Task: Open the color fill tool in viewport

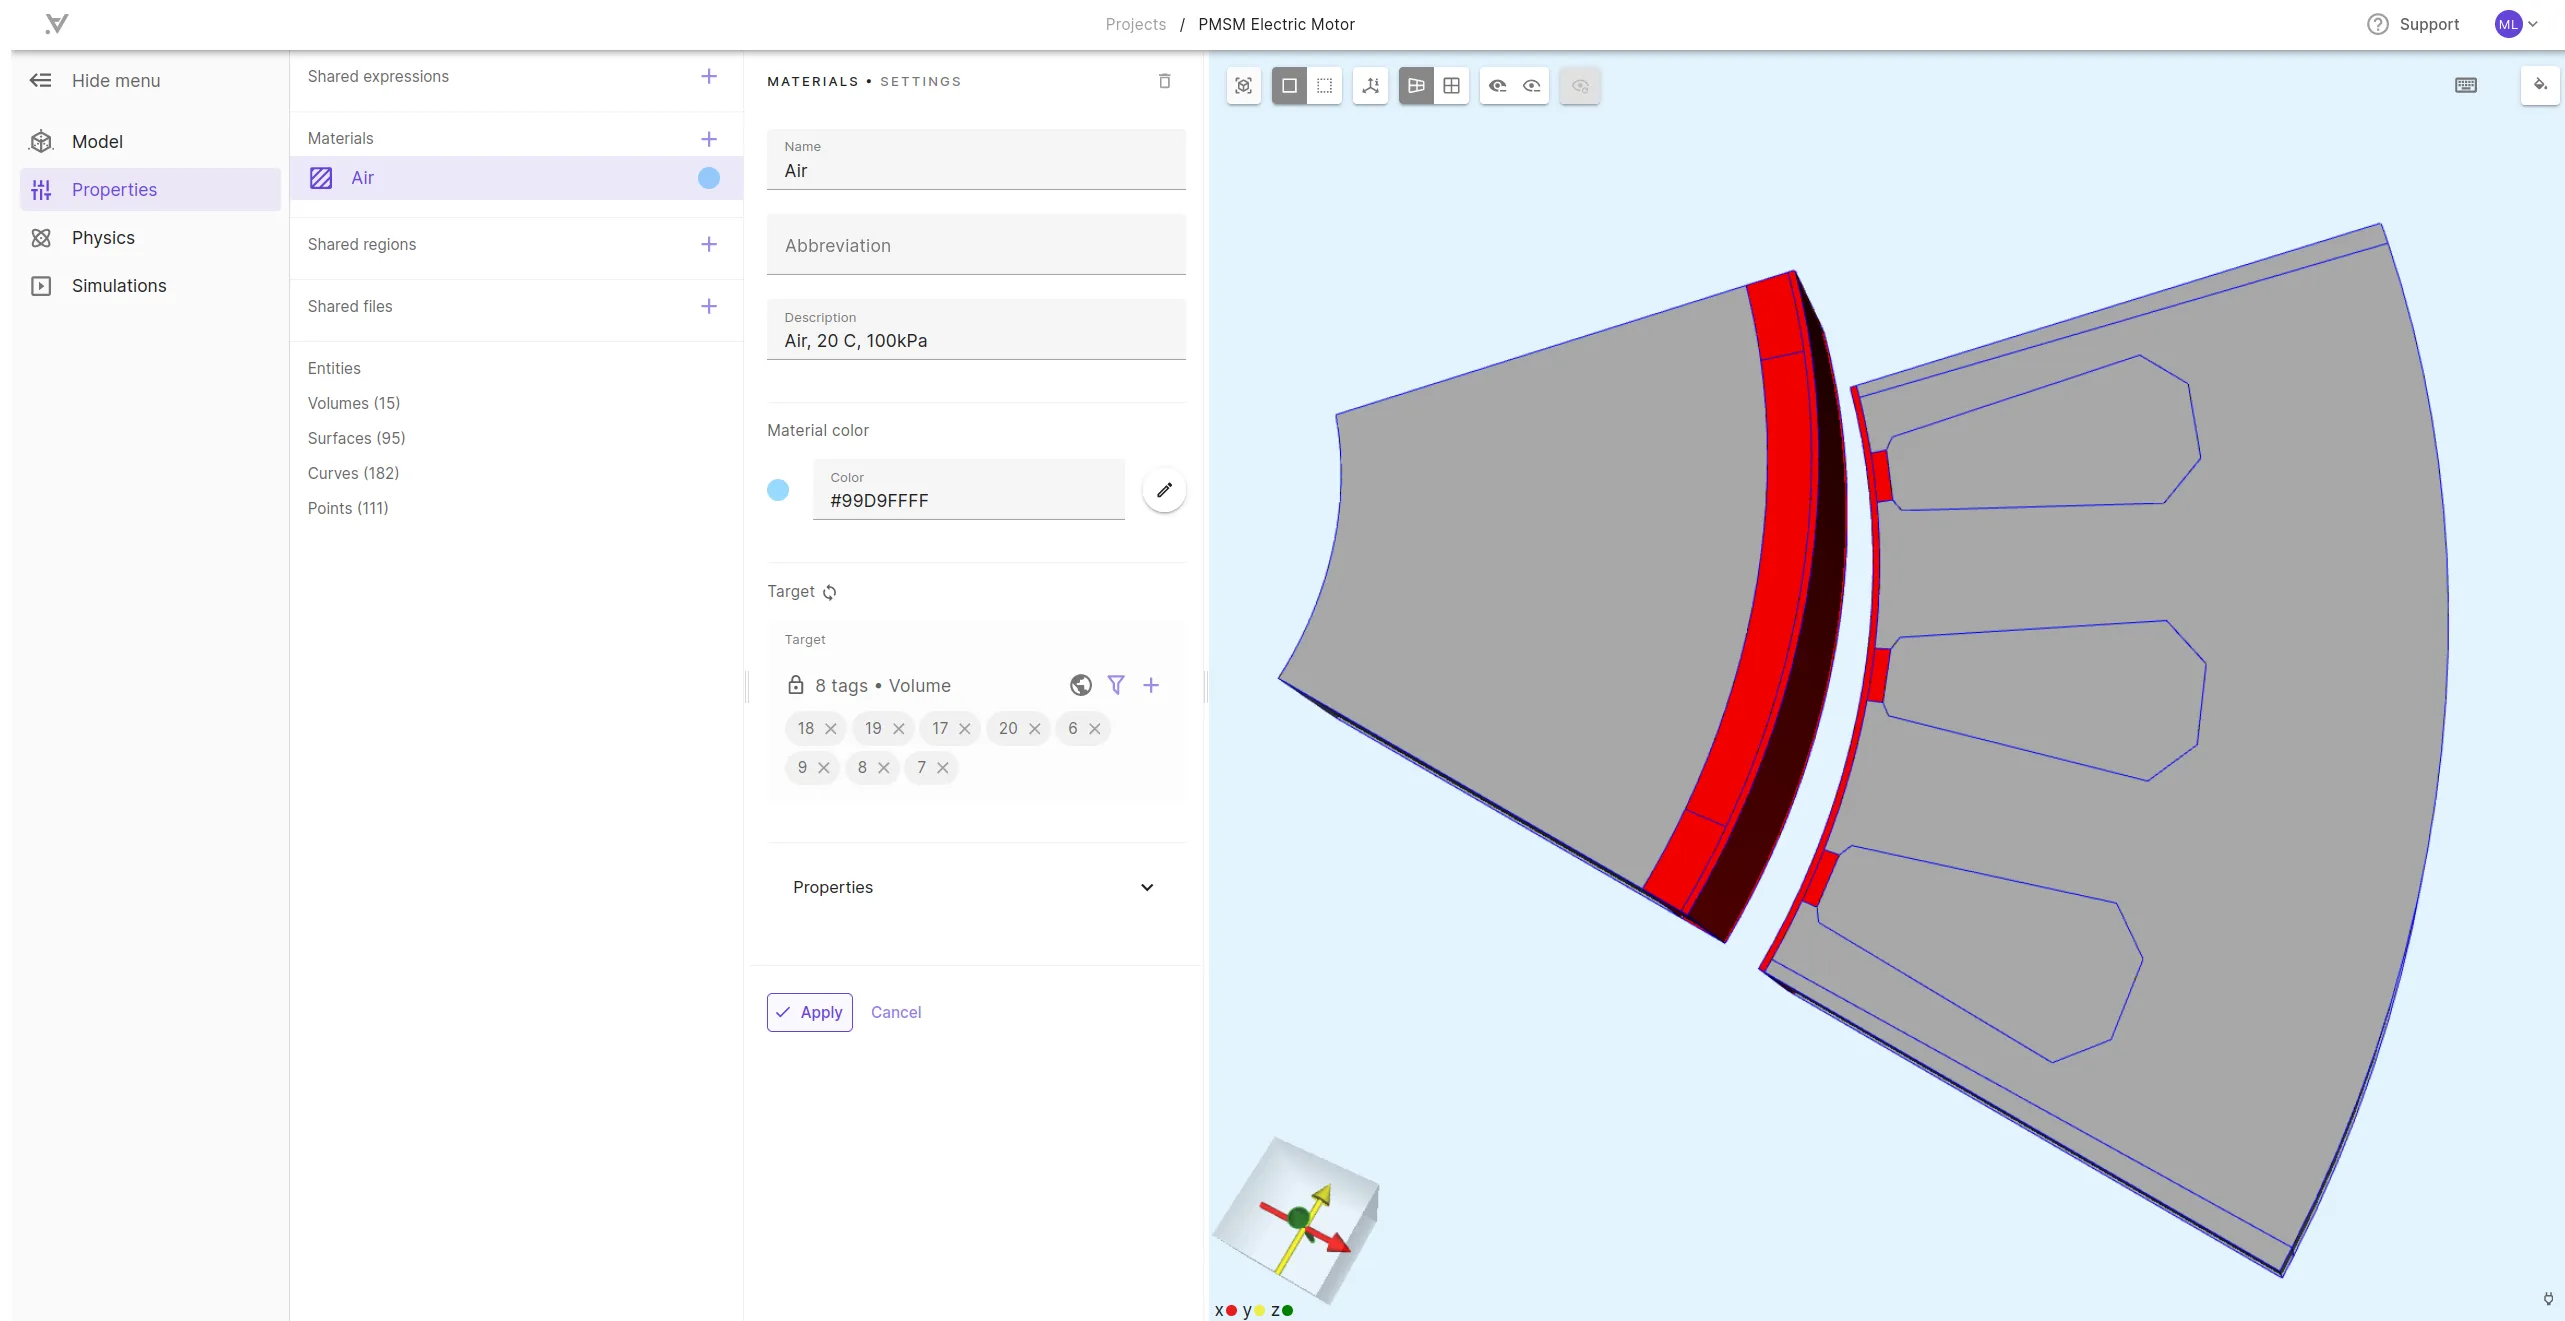Action: click(x=2541, y=86)
